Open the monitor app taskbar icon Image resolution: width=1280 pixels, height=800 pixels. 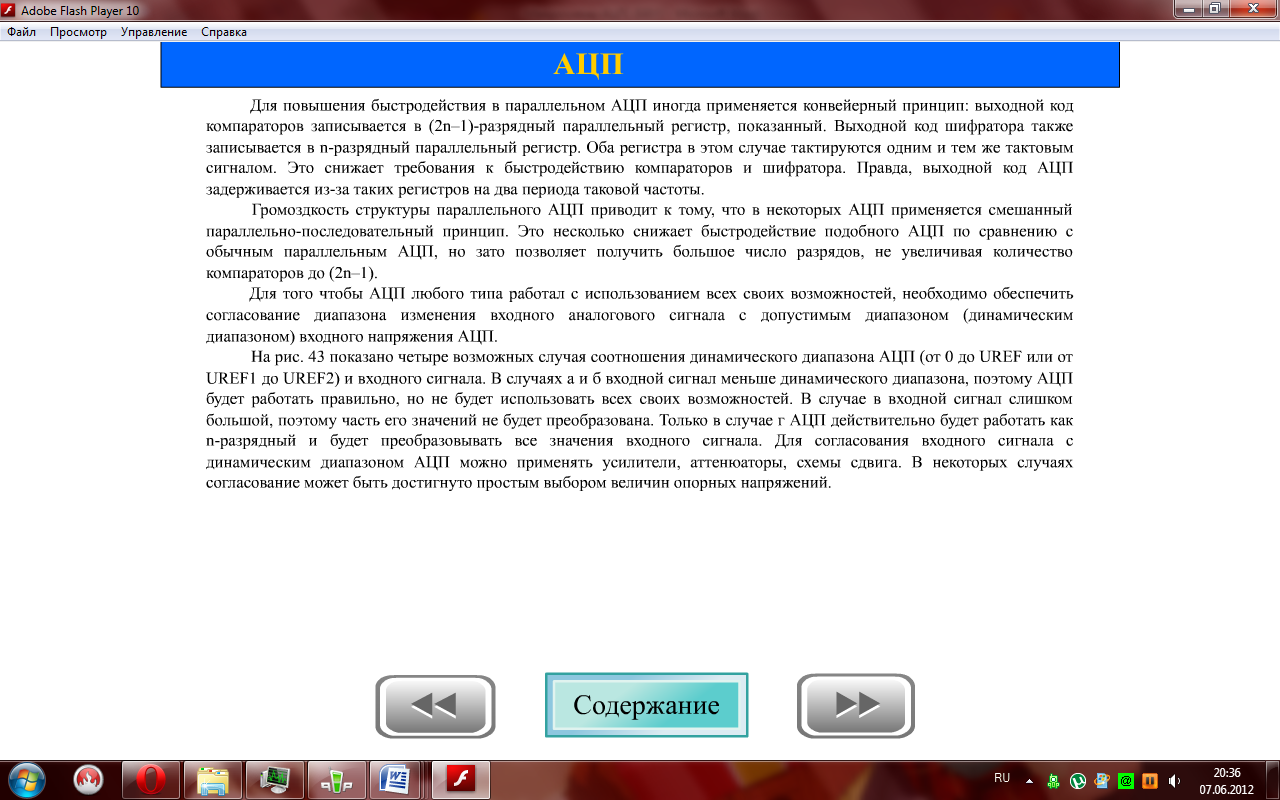[x=275, y=779]
